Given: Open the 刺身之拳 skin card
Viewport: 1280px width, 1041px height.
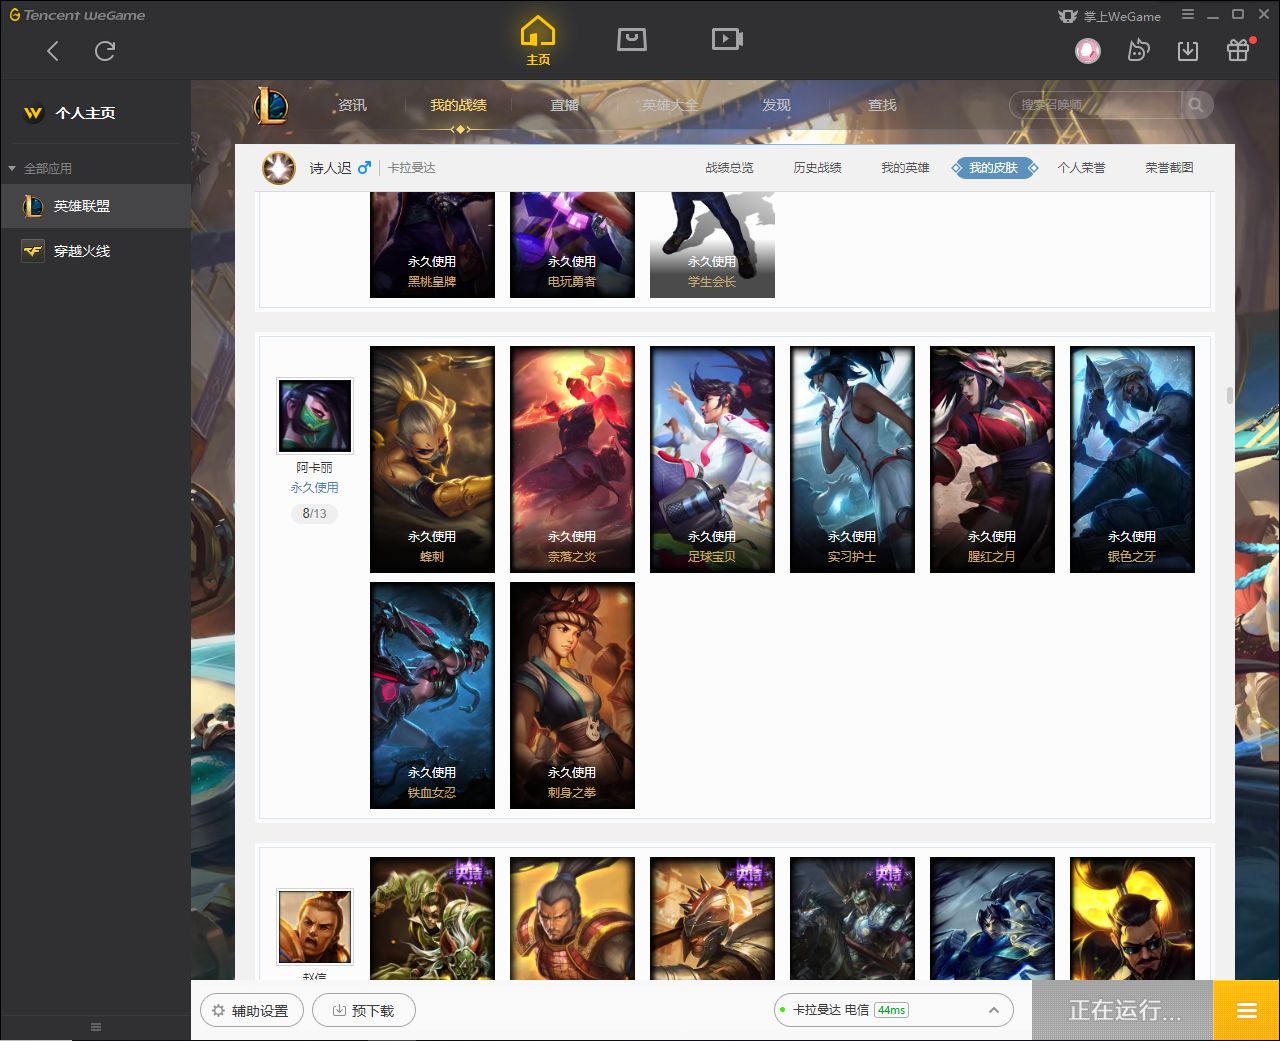Looking at the screenshot, I should coord(572,695).
